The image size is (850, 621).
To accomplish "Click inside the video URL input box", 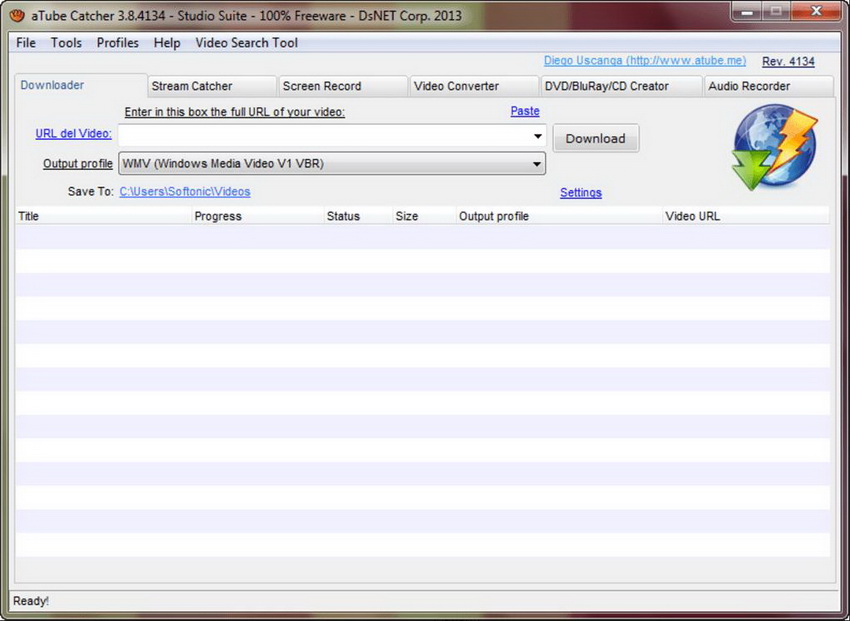I will point(320,135).
